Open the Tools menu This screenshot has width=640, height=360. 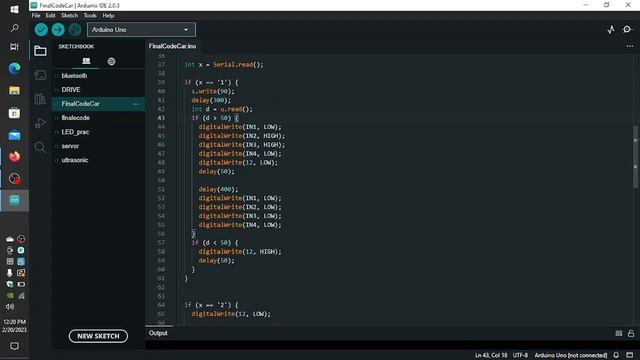pyautogui.click(x=90, y=16)
